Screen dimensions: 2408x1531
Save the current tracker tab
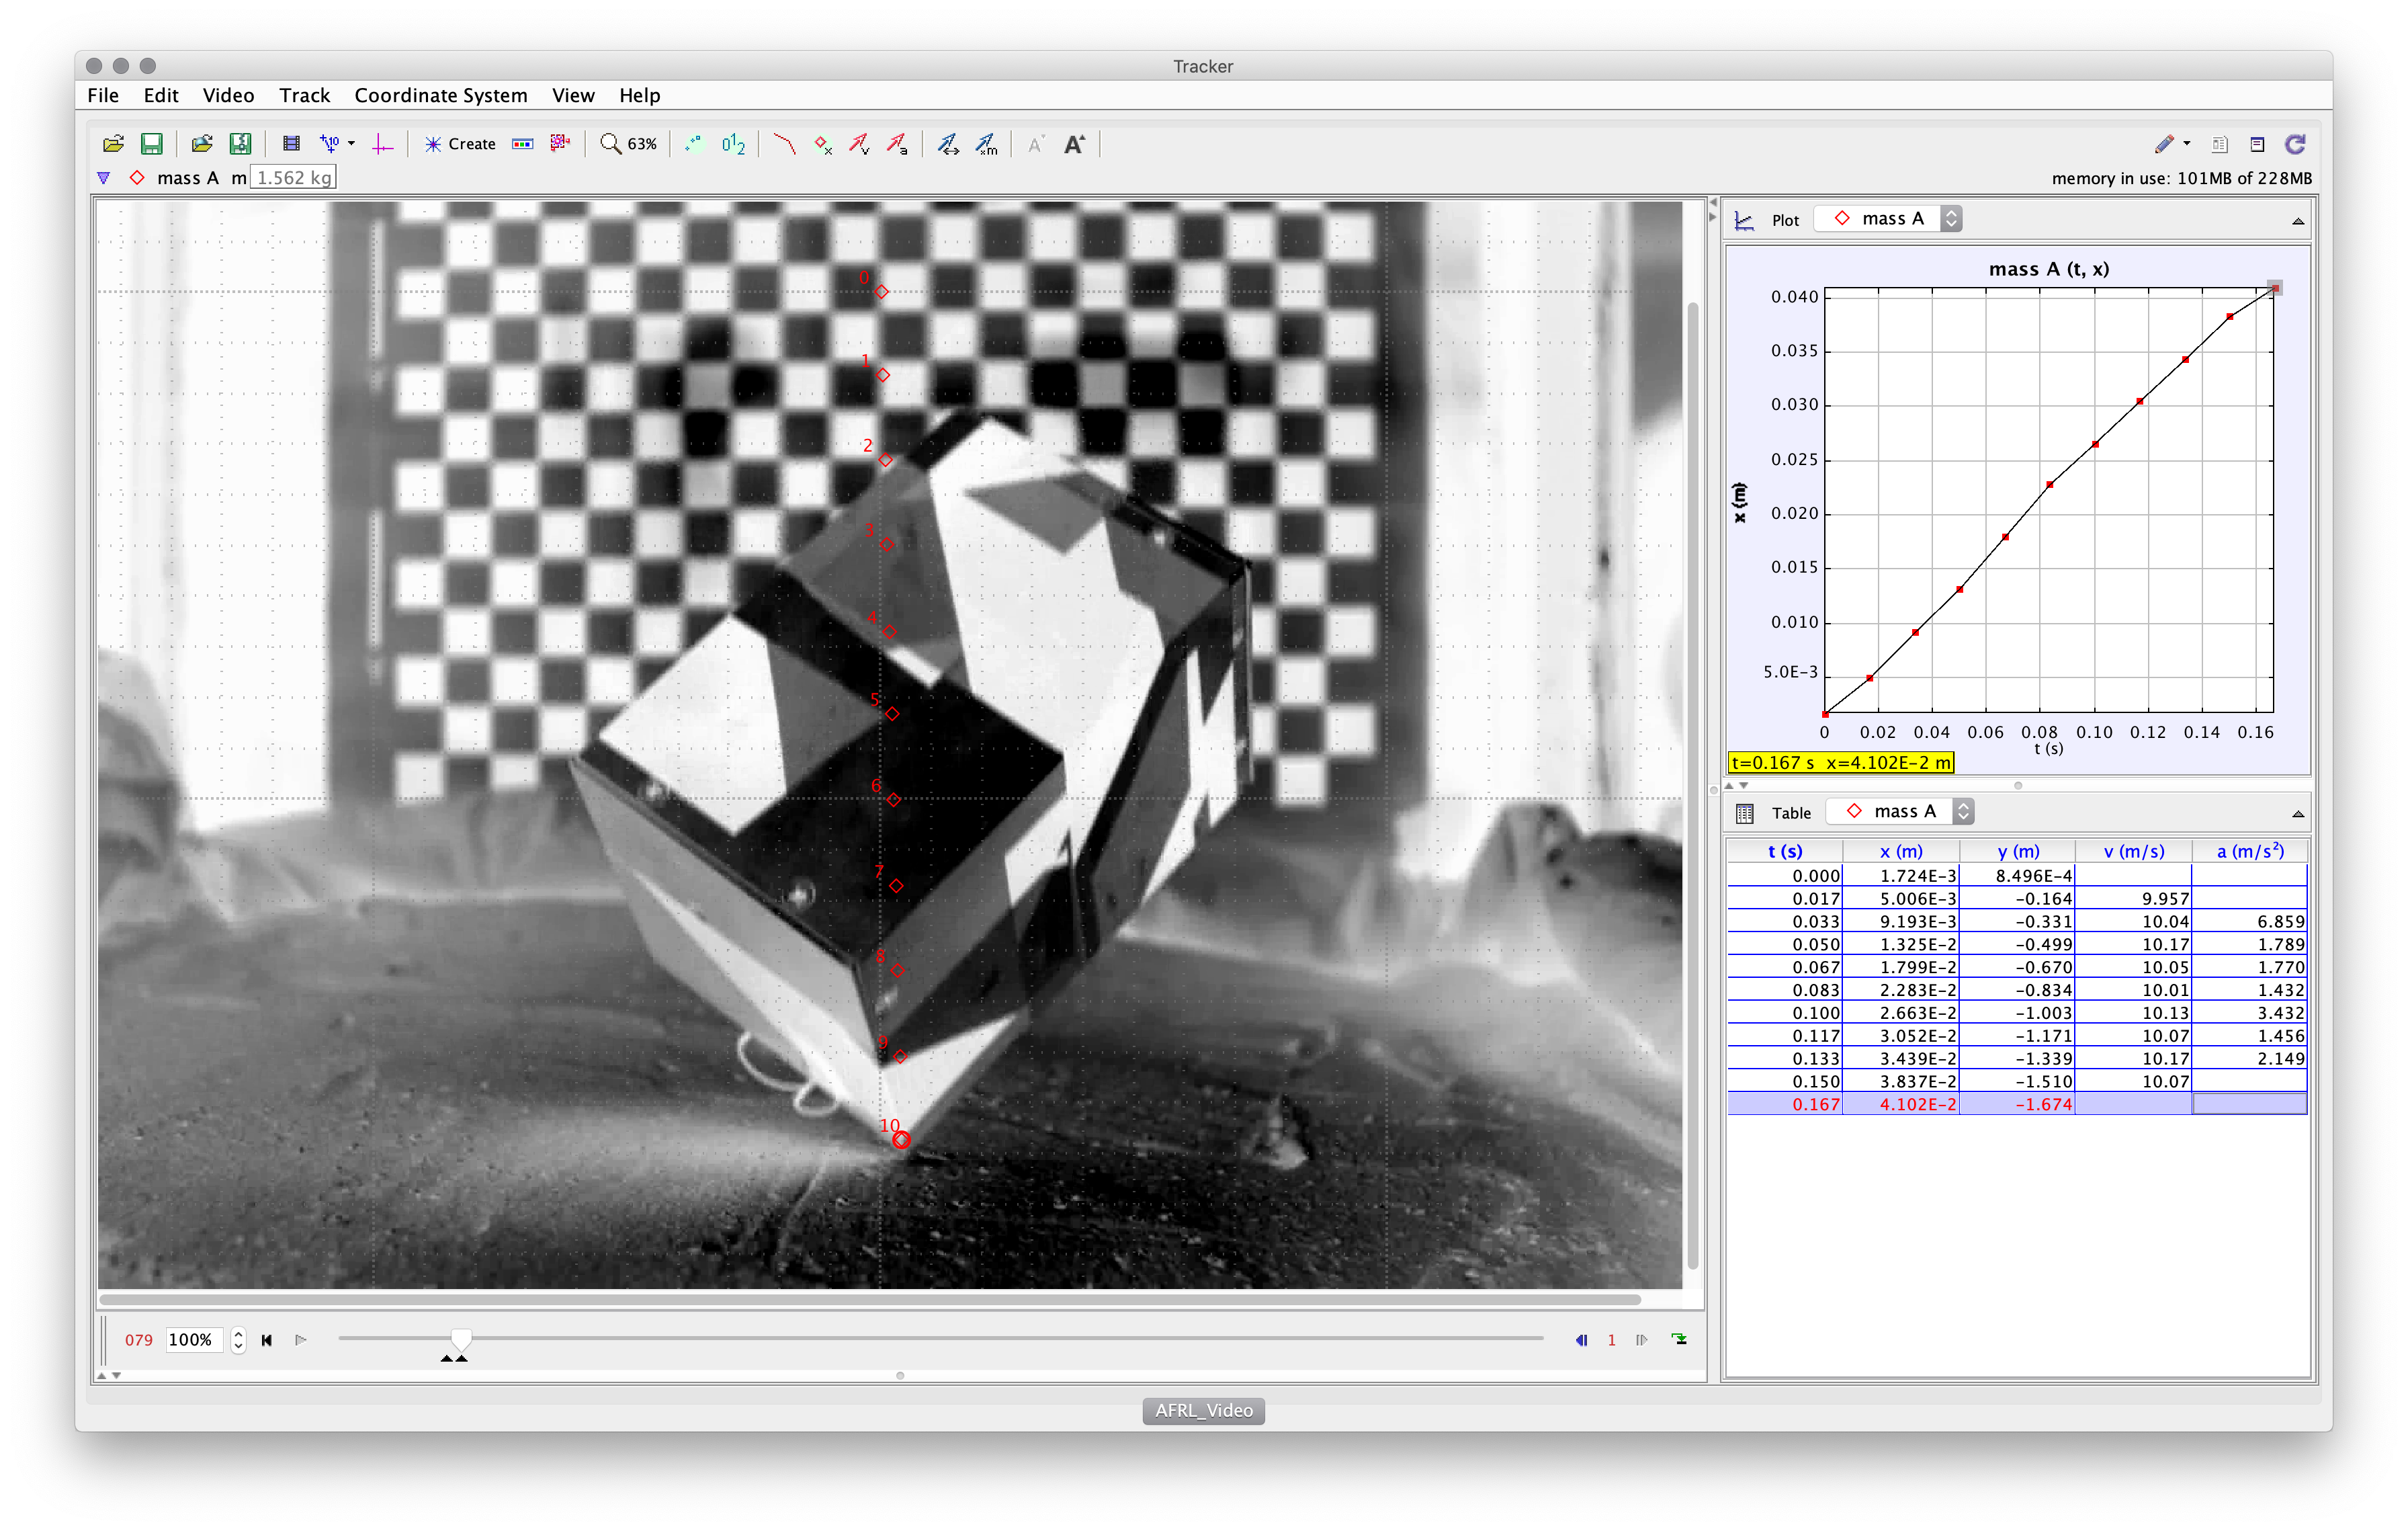(151, 144)
